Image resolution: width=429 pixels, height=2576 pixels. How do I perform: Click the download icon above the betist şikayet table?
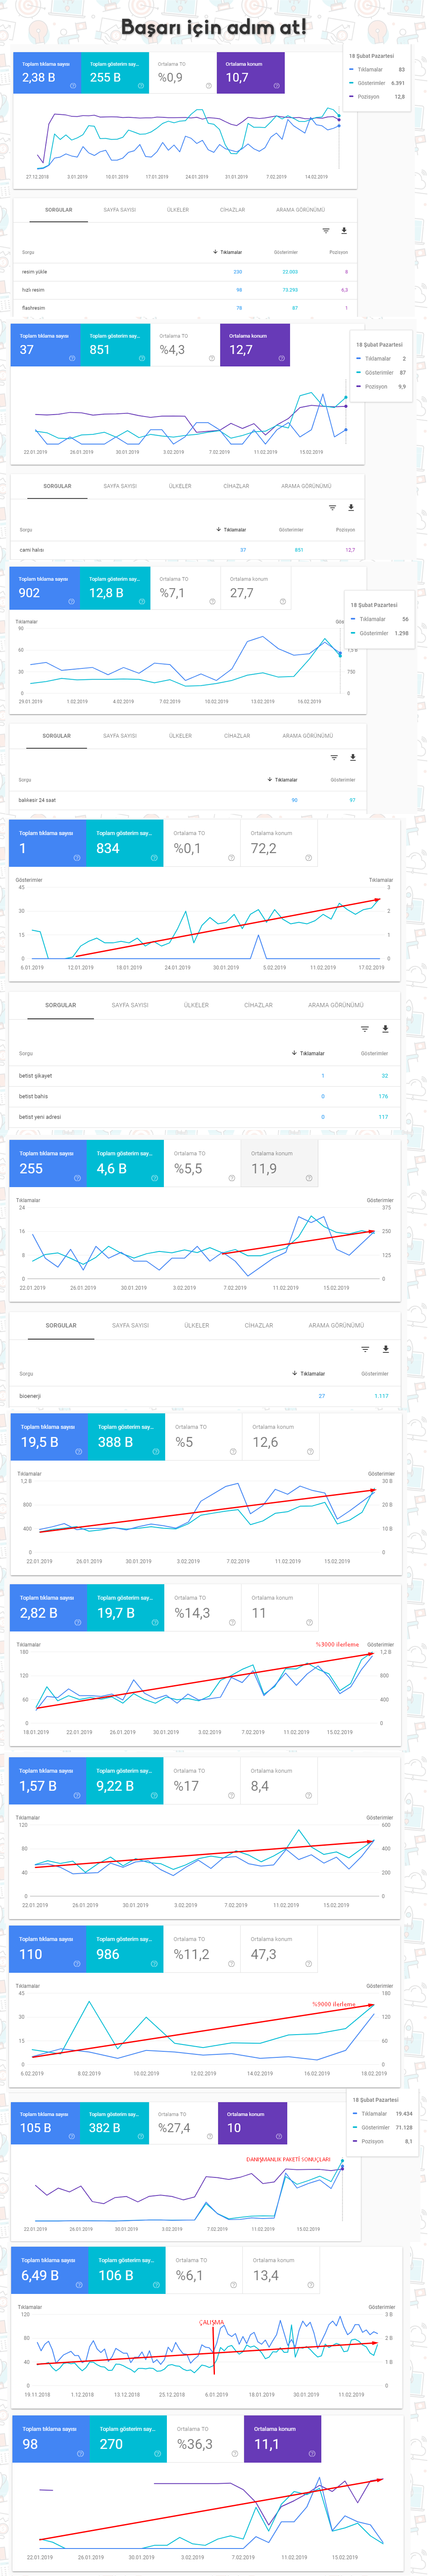pos(385,1029)
